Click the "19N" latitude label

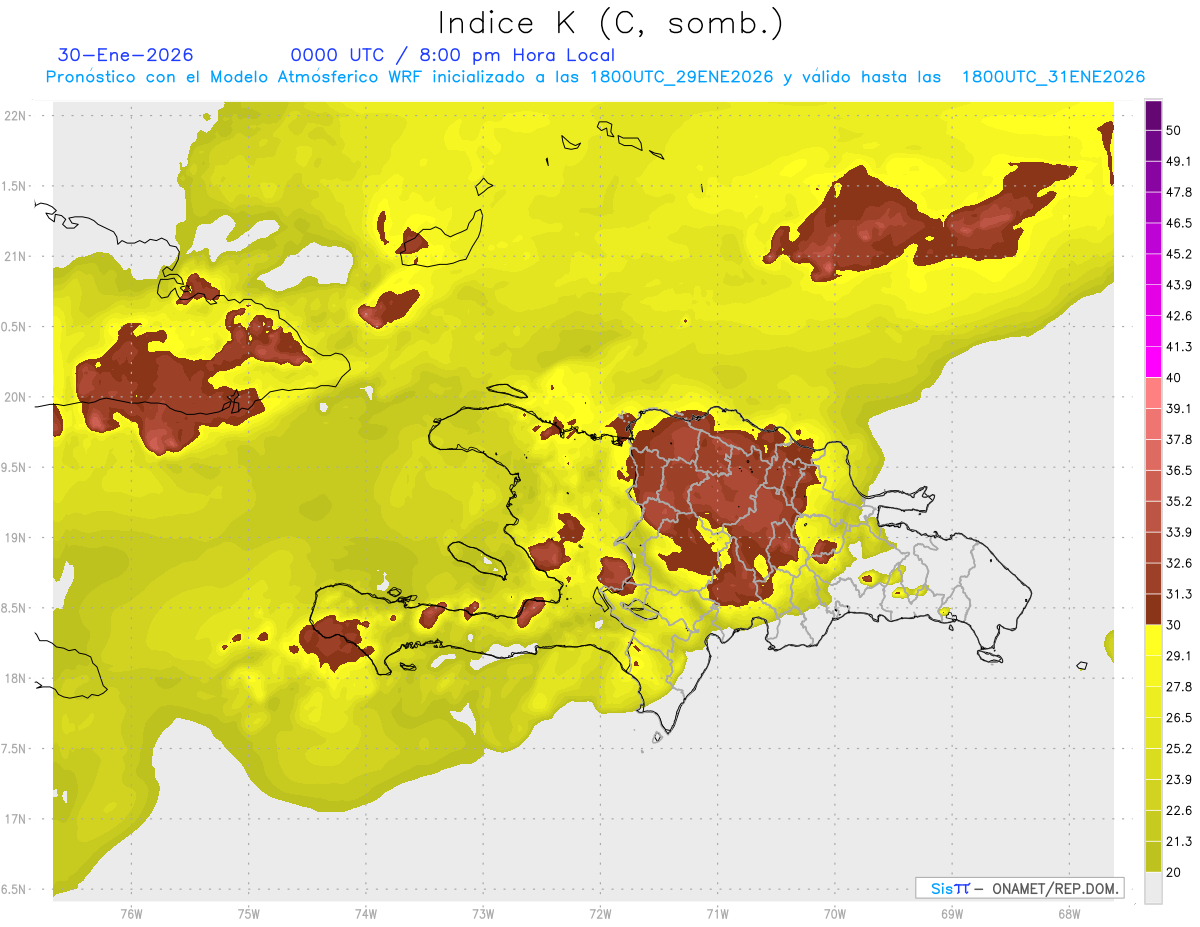tap(17, 537)
